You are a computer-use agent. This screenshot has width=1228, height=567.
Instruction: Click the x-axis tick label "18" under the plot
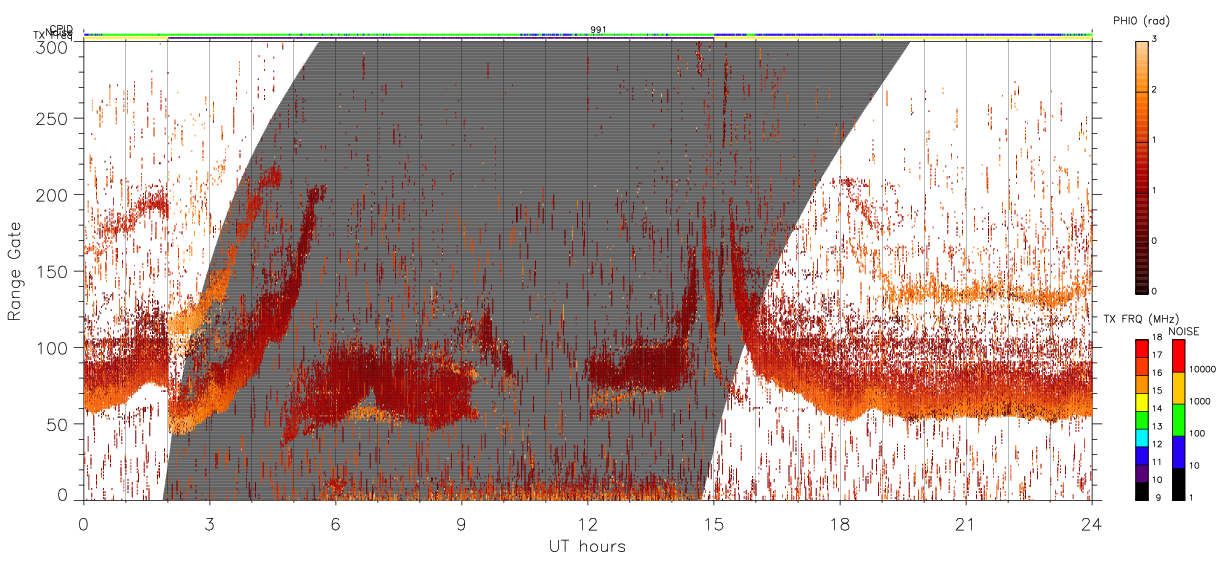pyautogui.click(x=840, y=523)
